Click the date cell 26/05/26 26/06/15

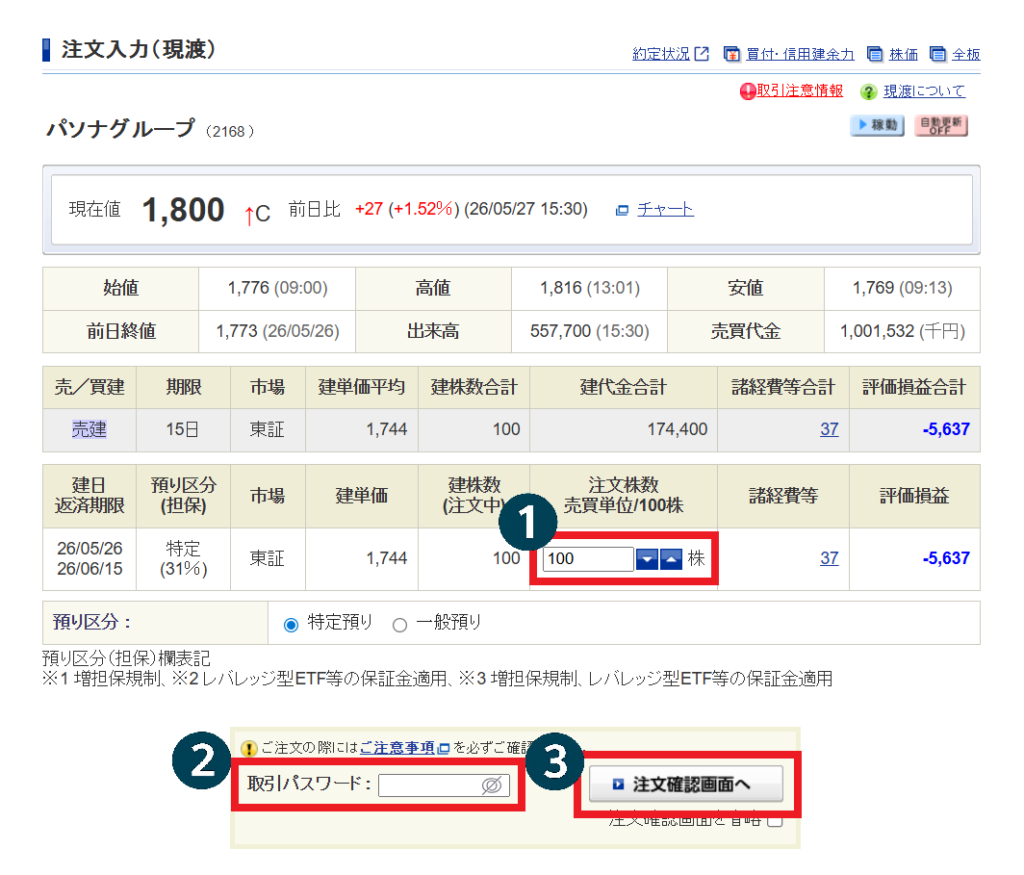click(x=89, y=558)
